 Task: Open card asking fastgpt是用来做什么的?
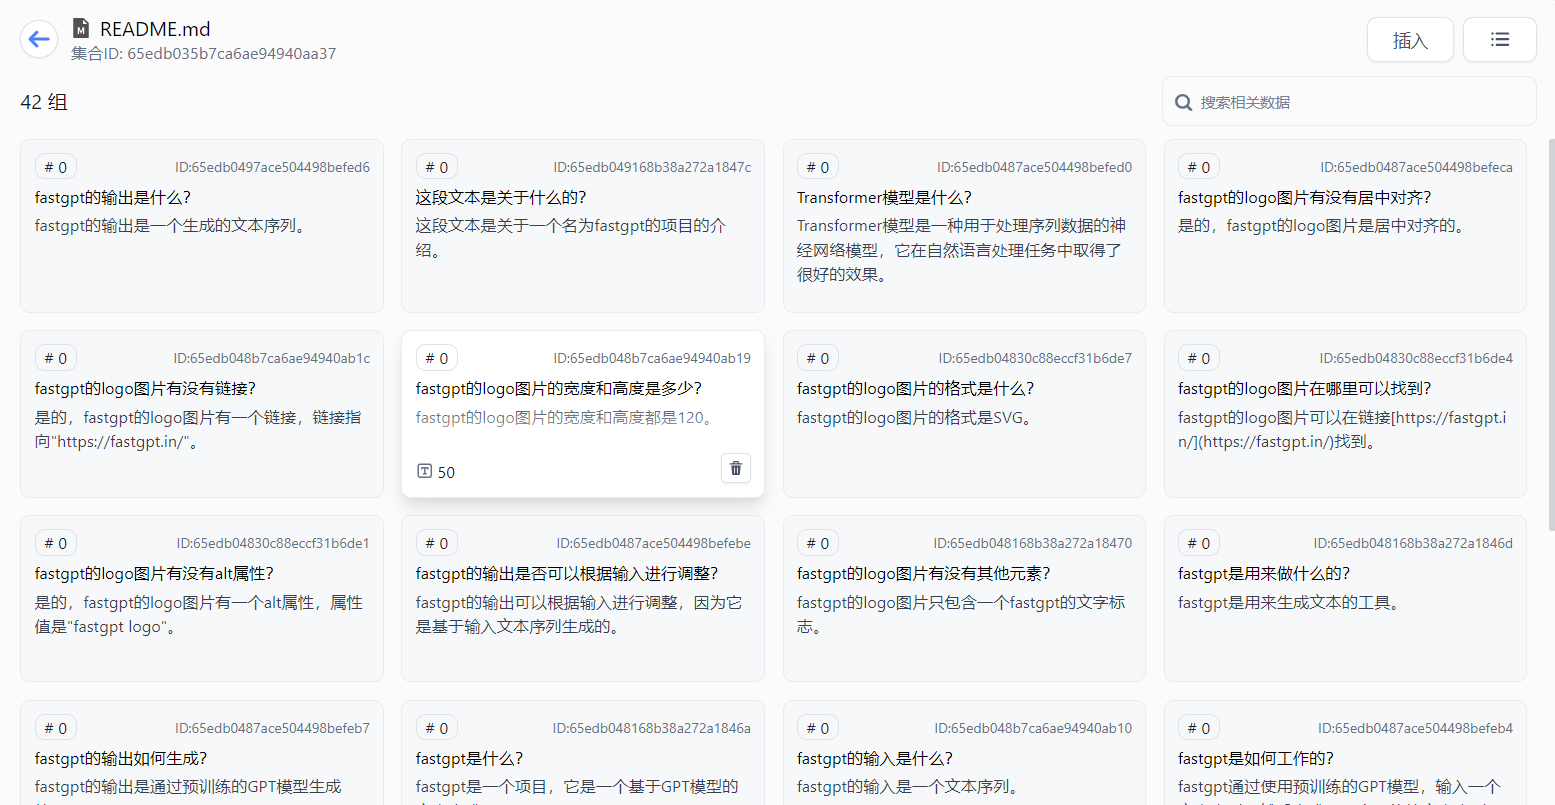(x=1345, y=599)
